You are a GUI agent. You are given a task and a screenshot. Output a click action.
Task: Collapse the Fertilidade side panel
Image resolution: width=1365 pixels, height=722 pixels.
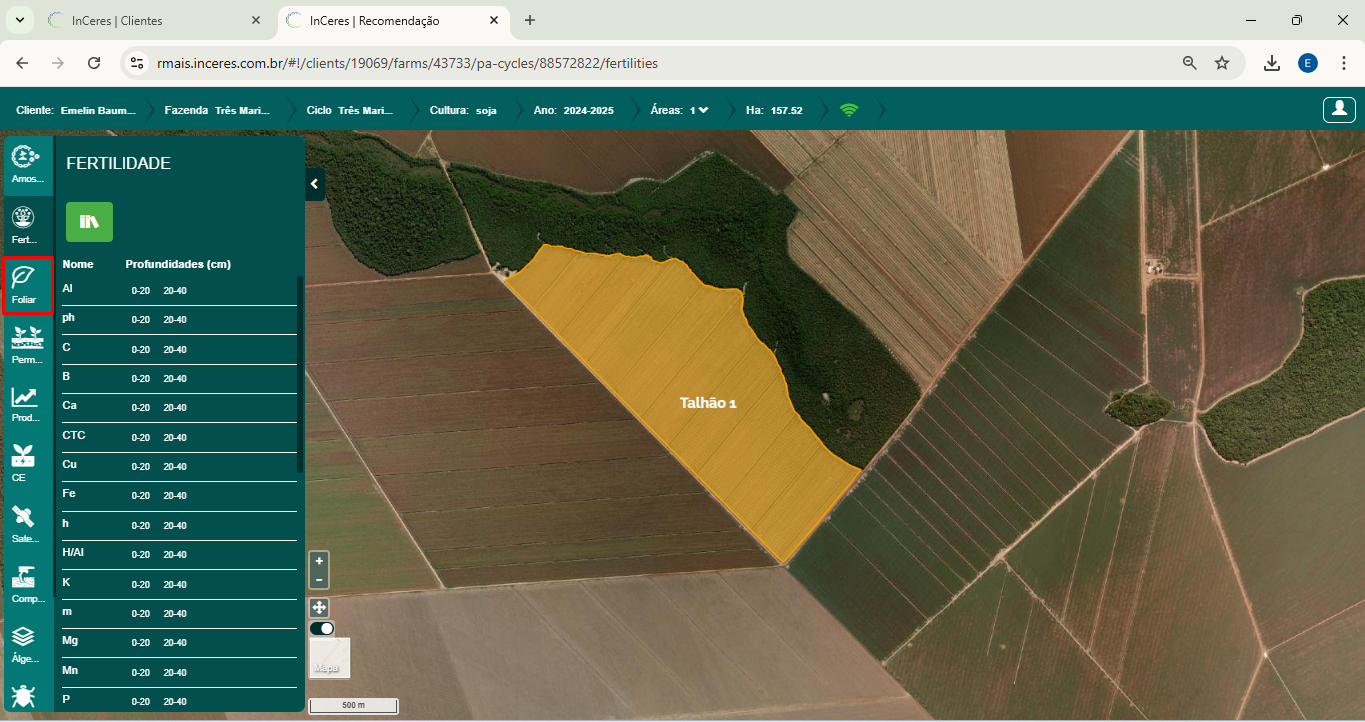tap(314, 184)
